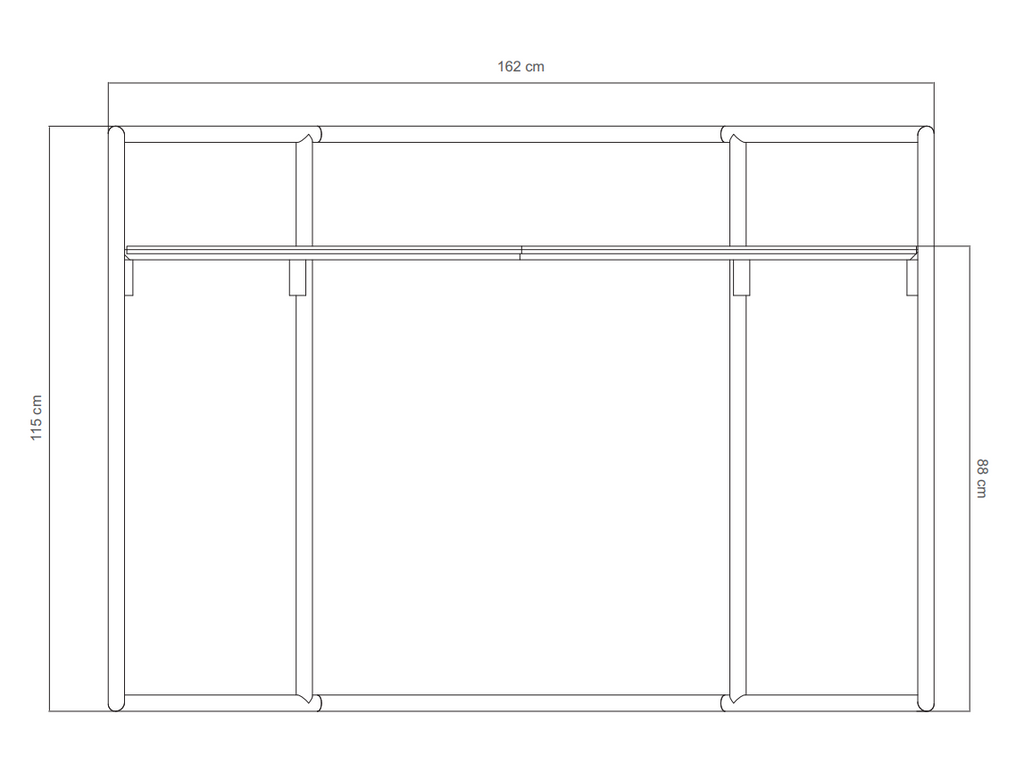
Task: Select the upper right compartment above the shelf
Action: coord(832,194)
